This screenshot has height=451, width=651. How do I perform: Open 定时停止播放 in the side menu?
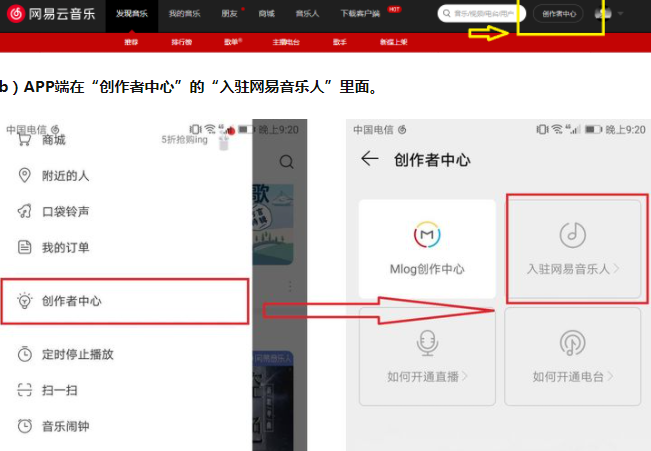pos(78,354)
